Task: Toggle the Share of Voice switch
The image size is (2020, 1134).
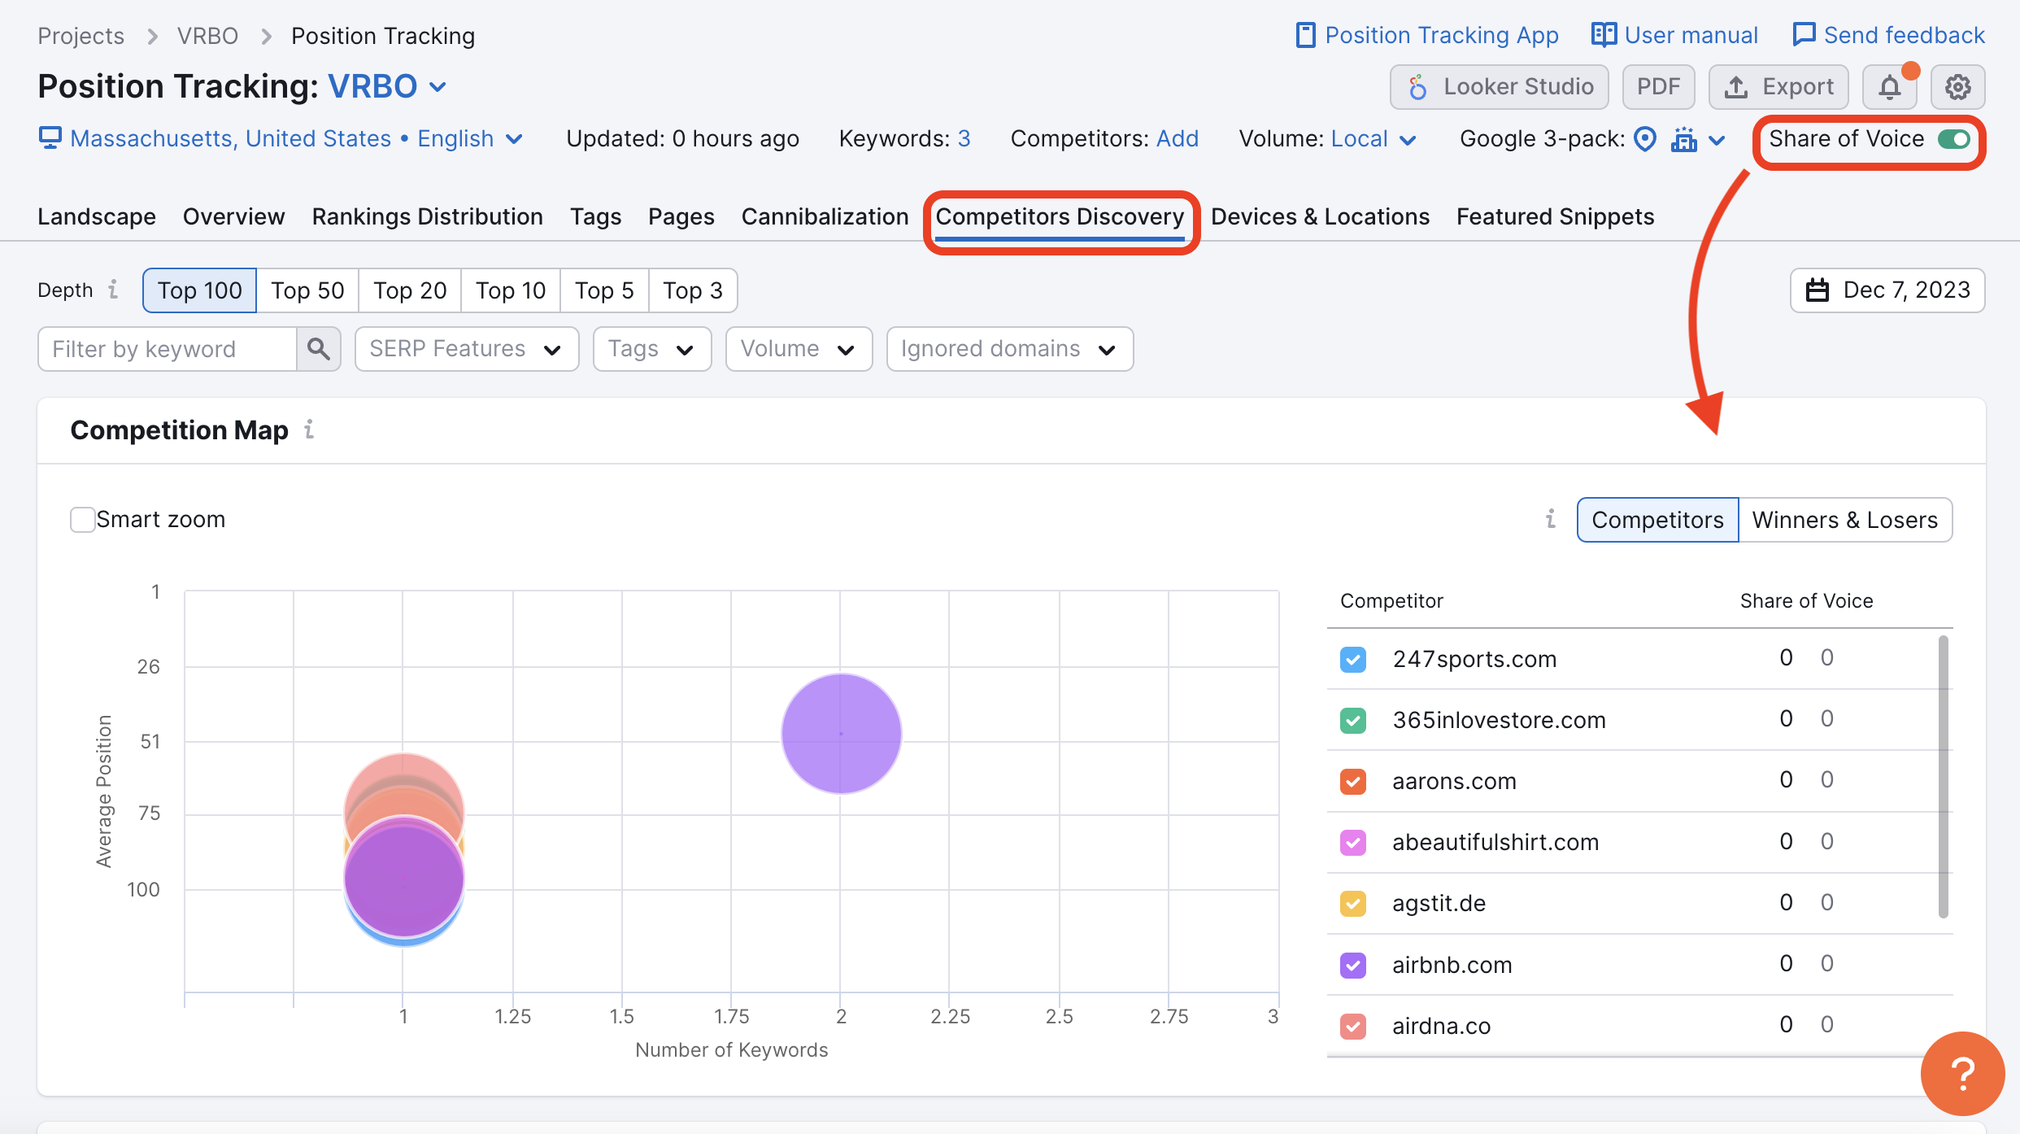Action: pos(1953,139)
